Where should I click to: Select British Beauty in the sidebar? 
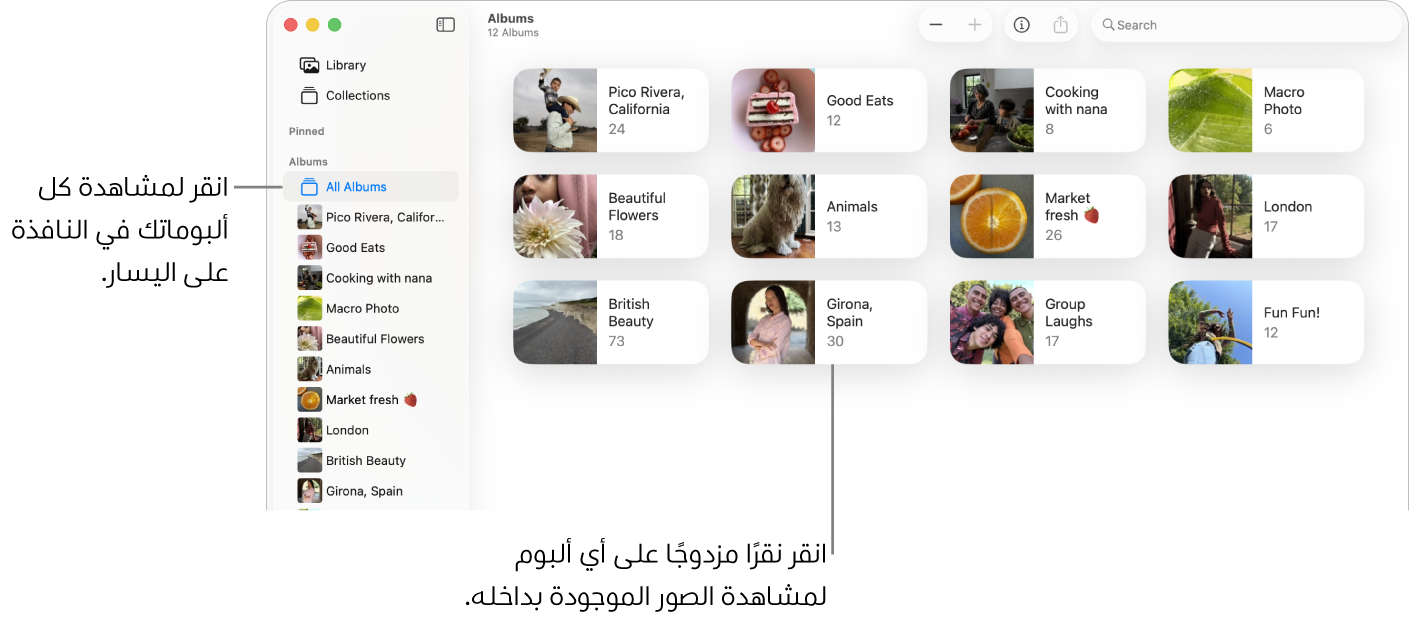(x=371, y=461)
